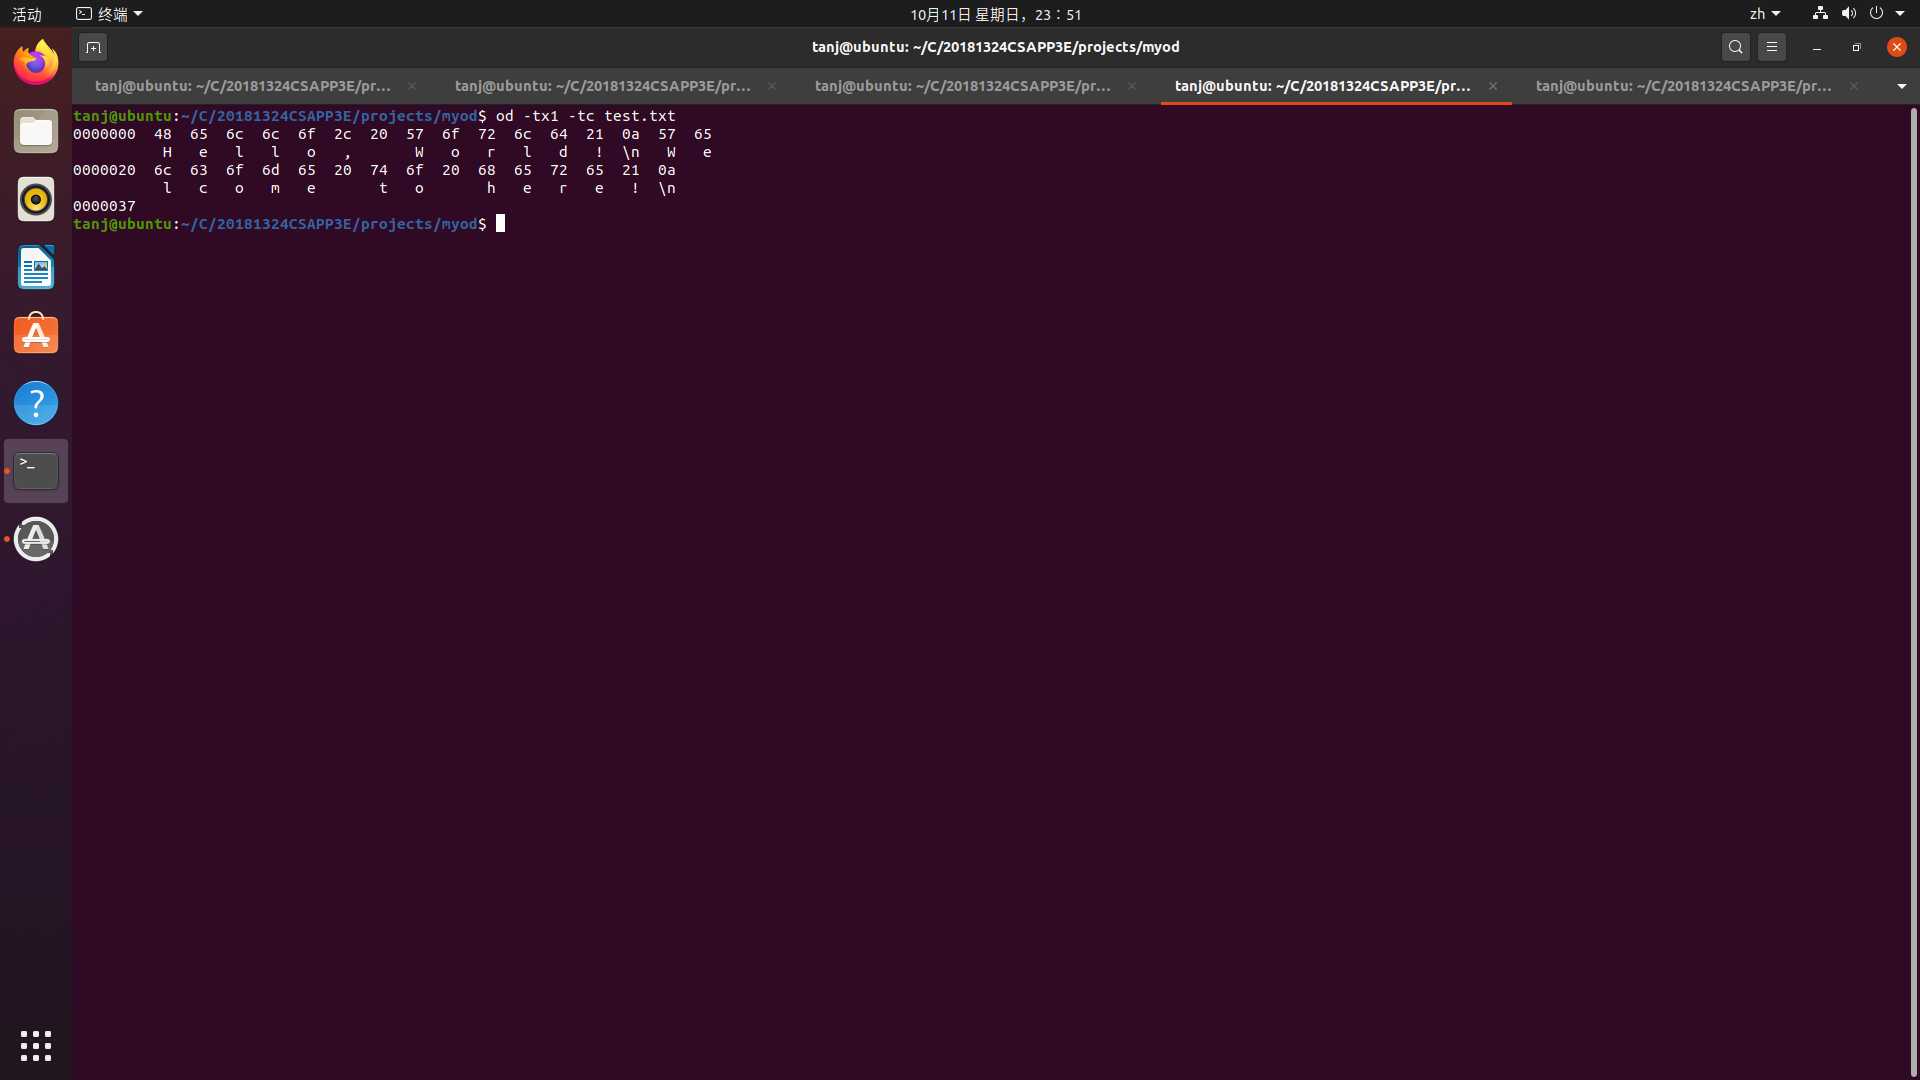Click the volume icon in top bar
The image size is (1920, 1080).
tap(1848, 14)
